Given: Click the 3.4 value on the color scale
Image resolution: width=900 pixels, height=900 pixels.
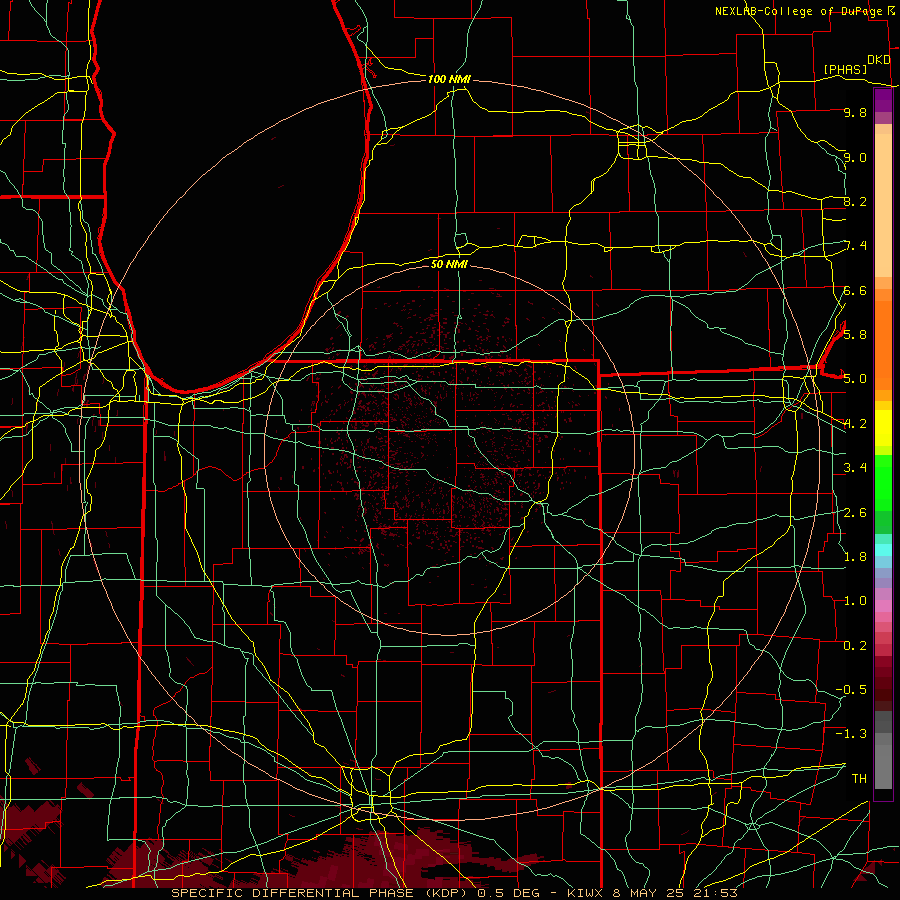Looking at the screenshot, I should pos(855,467).
